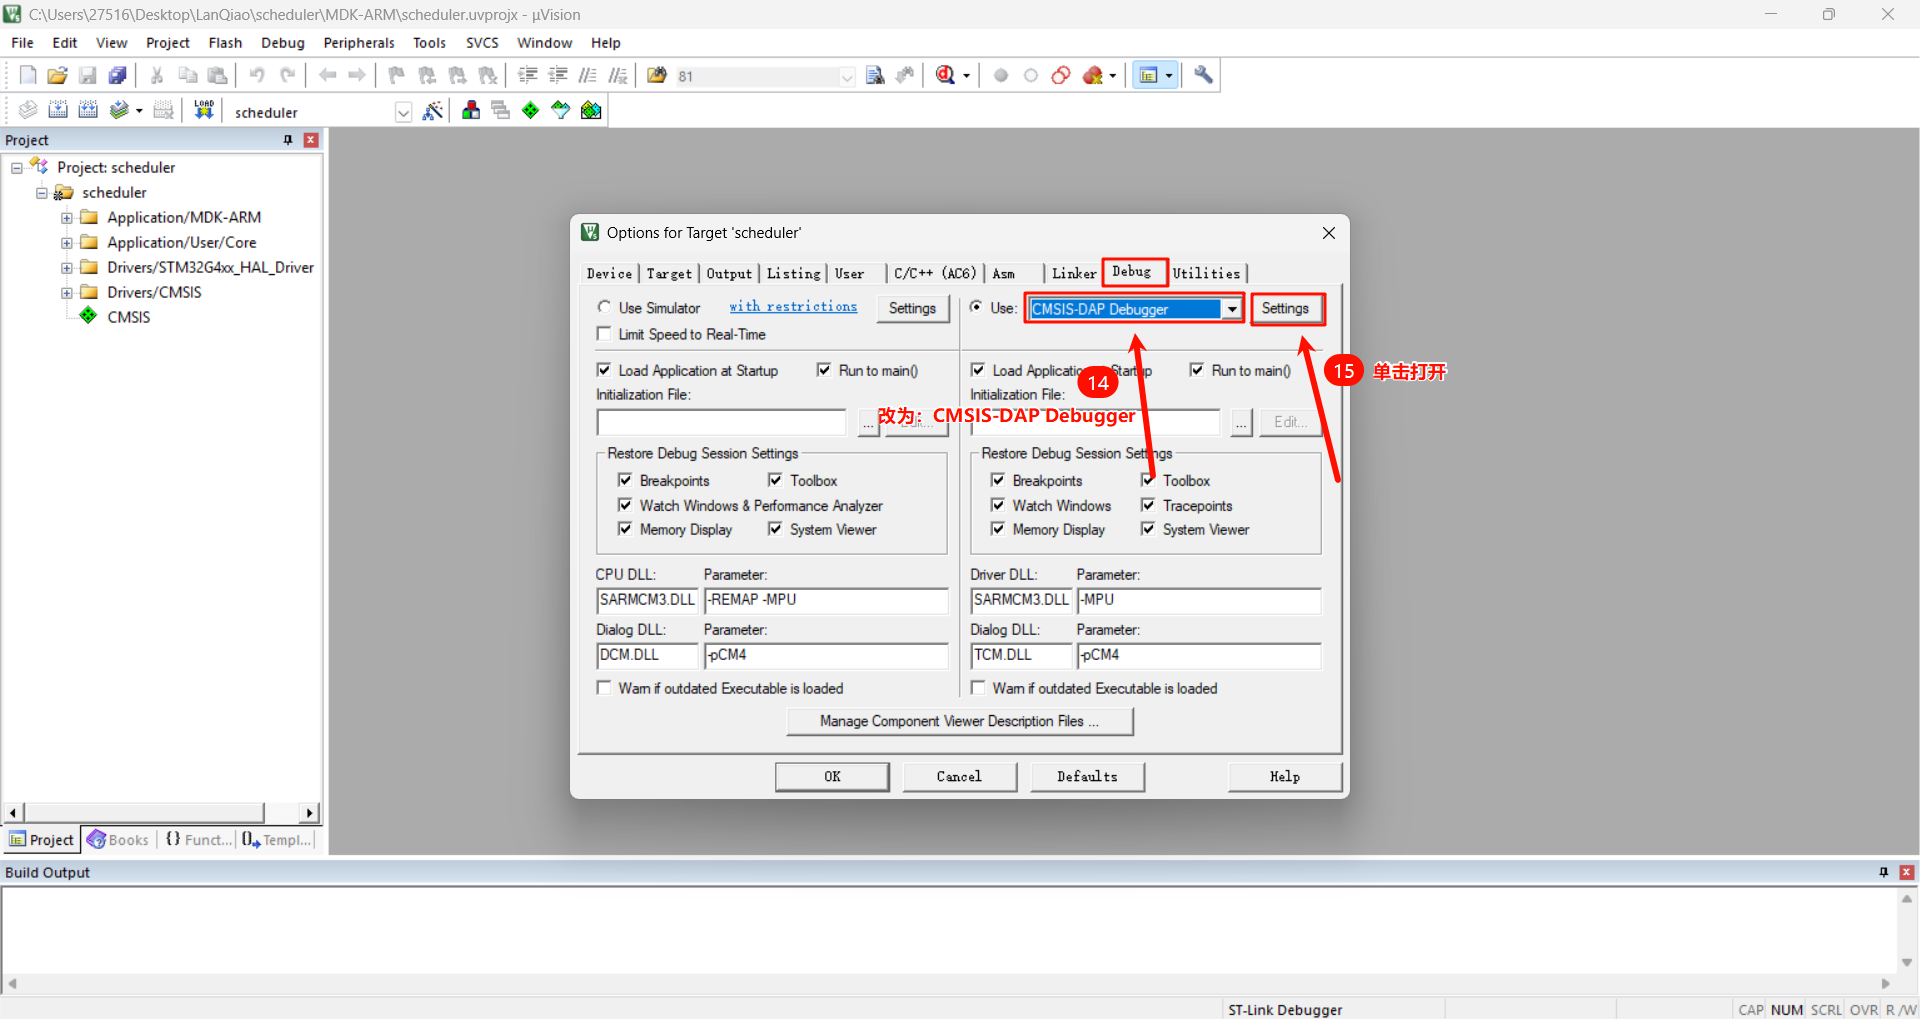
Task: Click the CPU DLL input field
Action: click(x=647, y=600)
